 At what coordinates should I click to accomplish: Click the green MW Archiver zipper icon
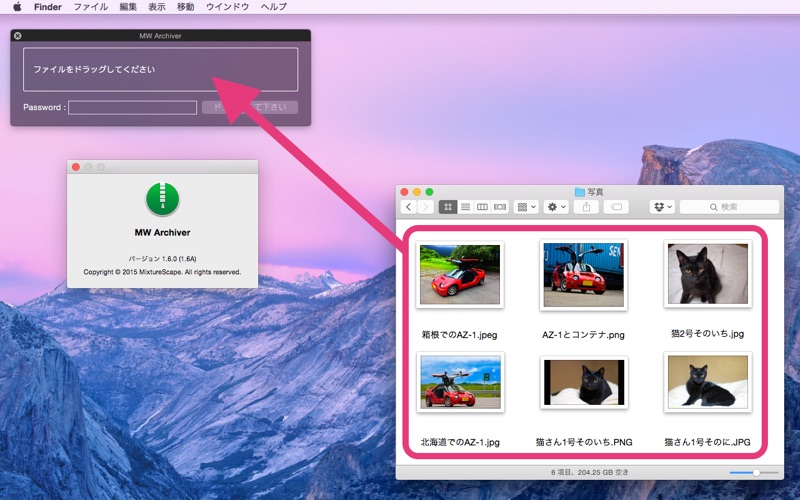pos(162,199)
